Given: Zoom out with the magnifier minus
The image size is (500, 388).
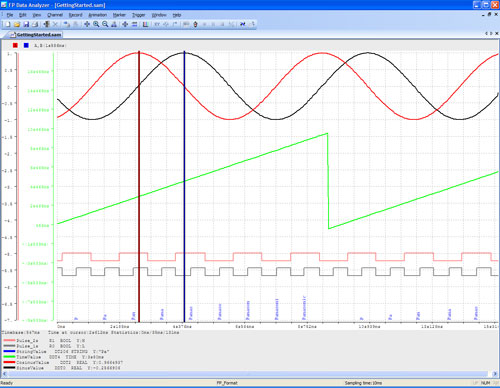Looking at the screenshot, I should (105, 24).
